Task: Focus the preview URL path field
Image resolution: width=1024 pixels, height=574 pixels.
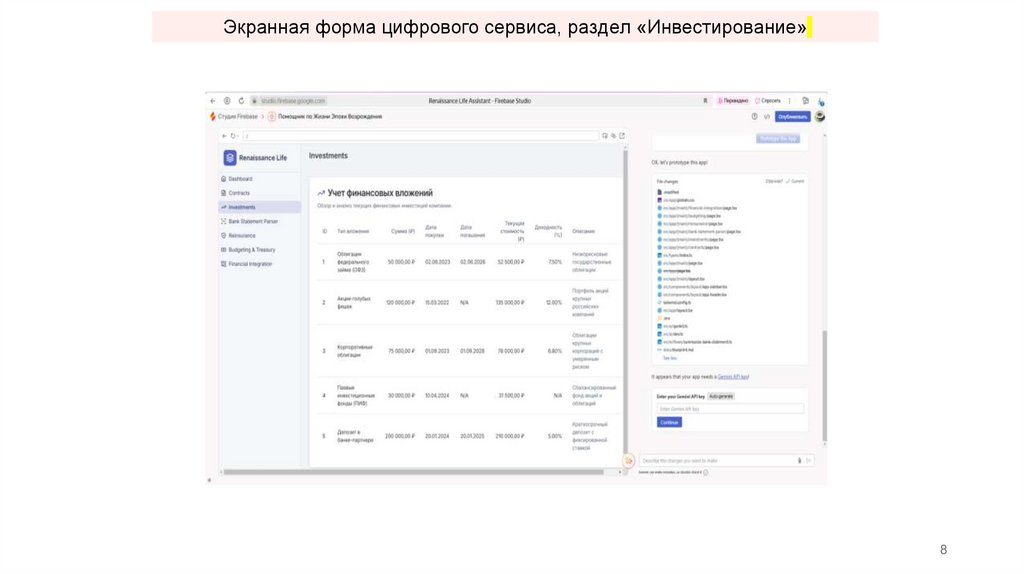Action: 421,136
